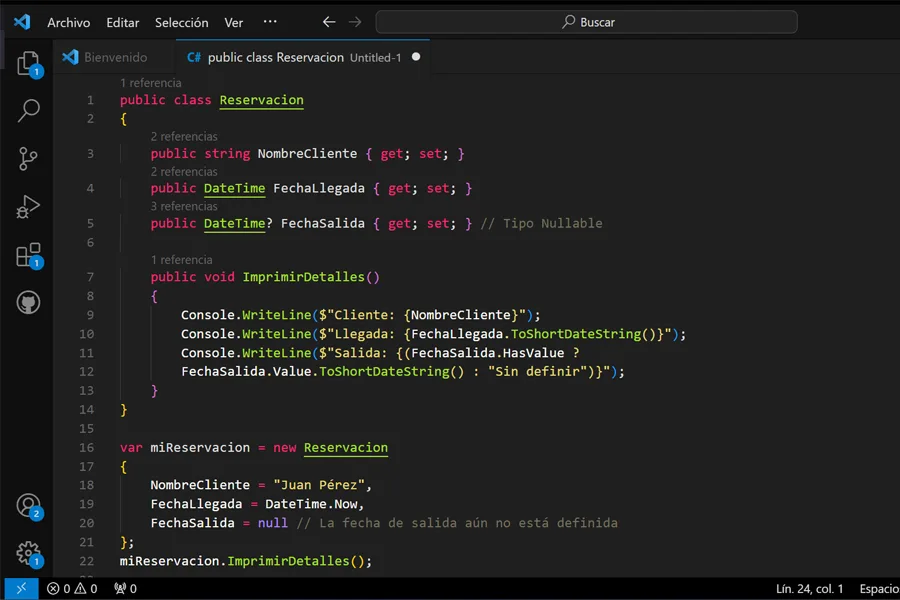
Task: Show errors and warnings in status bar
Action: click(72, 589)
